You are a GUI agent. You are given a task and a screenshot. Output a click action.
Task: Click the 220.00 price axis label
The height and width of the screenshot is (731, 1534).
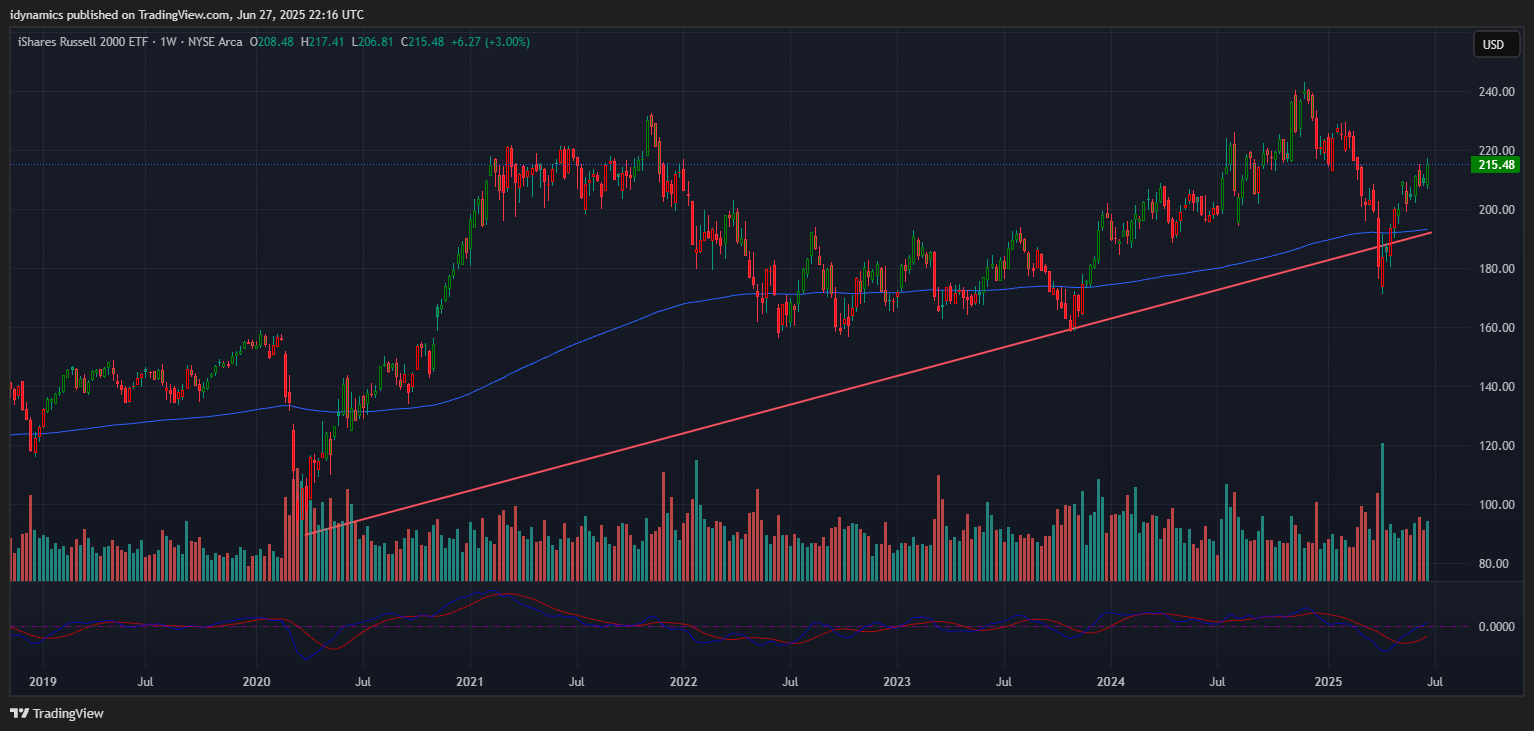pyautogui.click(x=1495, y=151)
